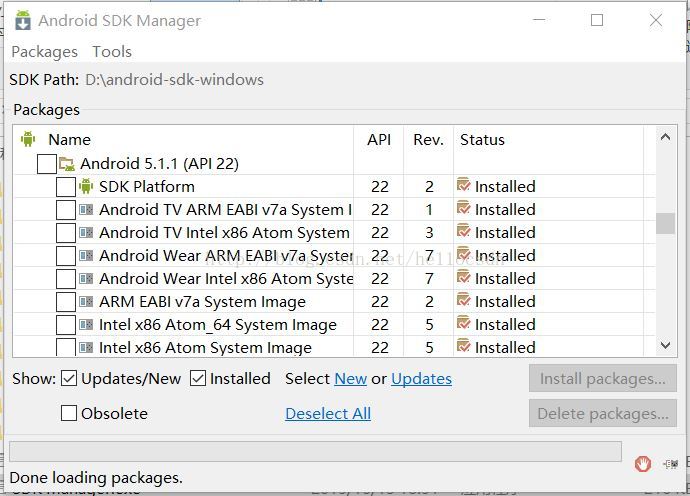690x496 pixels.
Task: Enable the Obsolete checkbox
Action: click(x=69, y=413)
